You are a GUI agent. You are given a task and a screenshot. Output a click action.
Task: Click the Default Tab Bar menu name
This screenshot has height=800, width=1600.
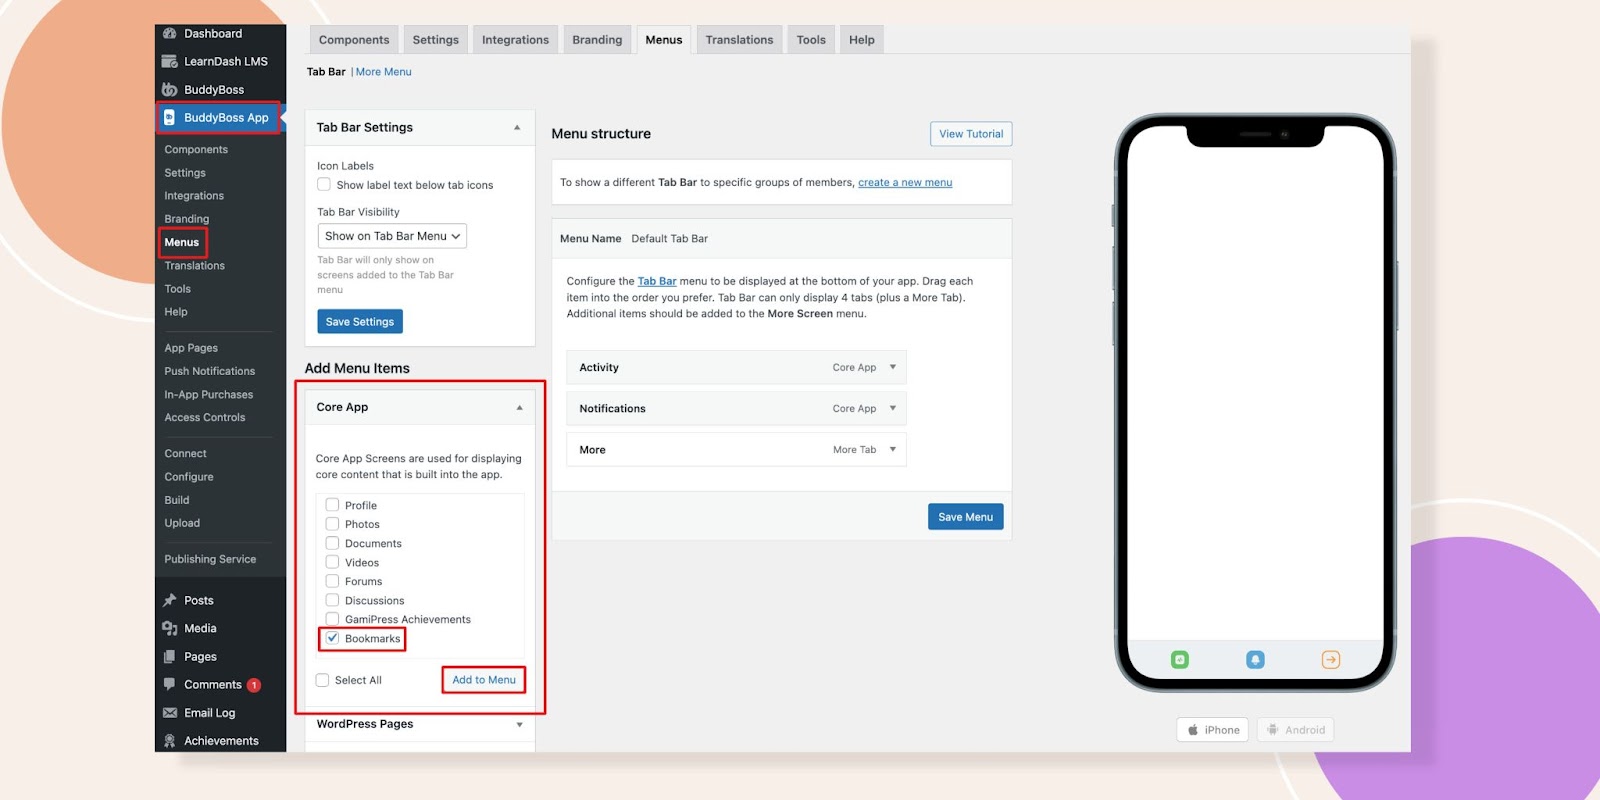pyautogui.click(x=670, y=239)
